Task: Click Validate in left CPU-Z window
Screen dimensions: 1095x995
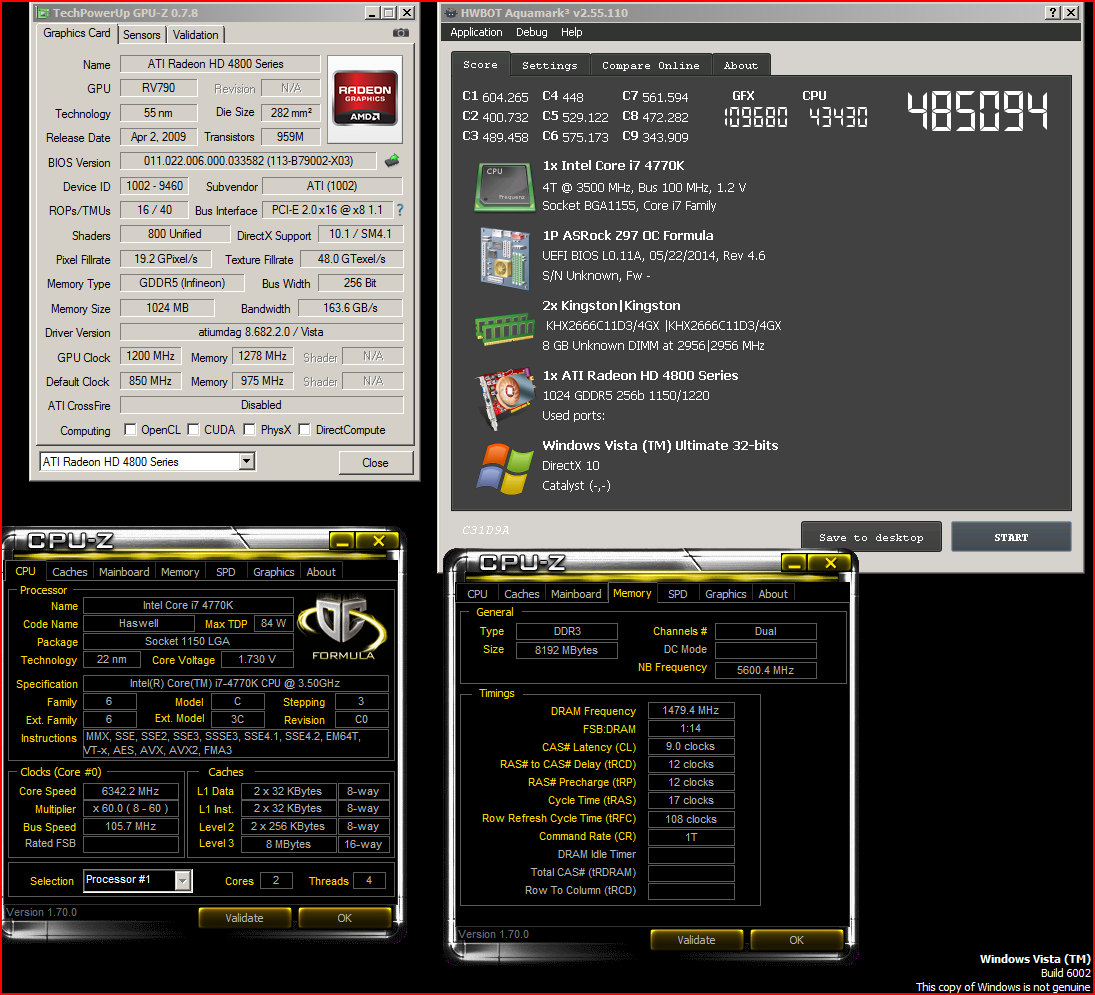Action: coord(244,917)
